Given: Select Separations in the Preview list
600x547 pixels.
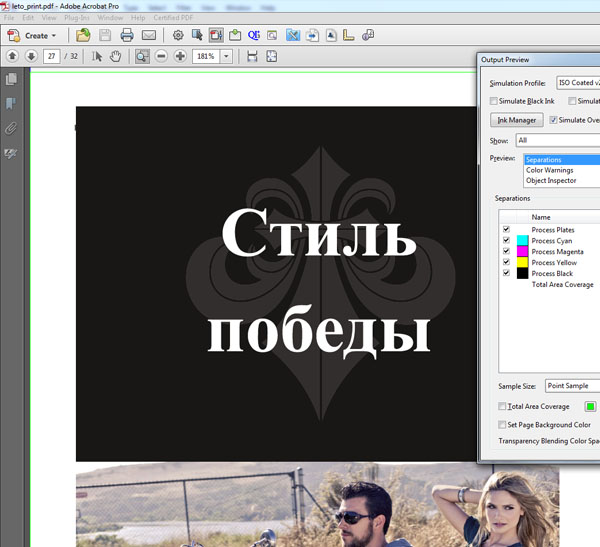Looking at the screenshot, I should (x=562, y=160).
